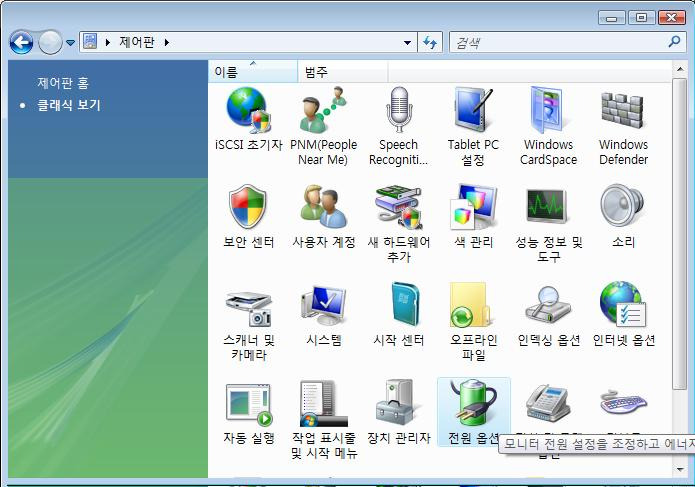Open the keyboard icon
695x487 pixels.
point(623,402)
